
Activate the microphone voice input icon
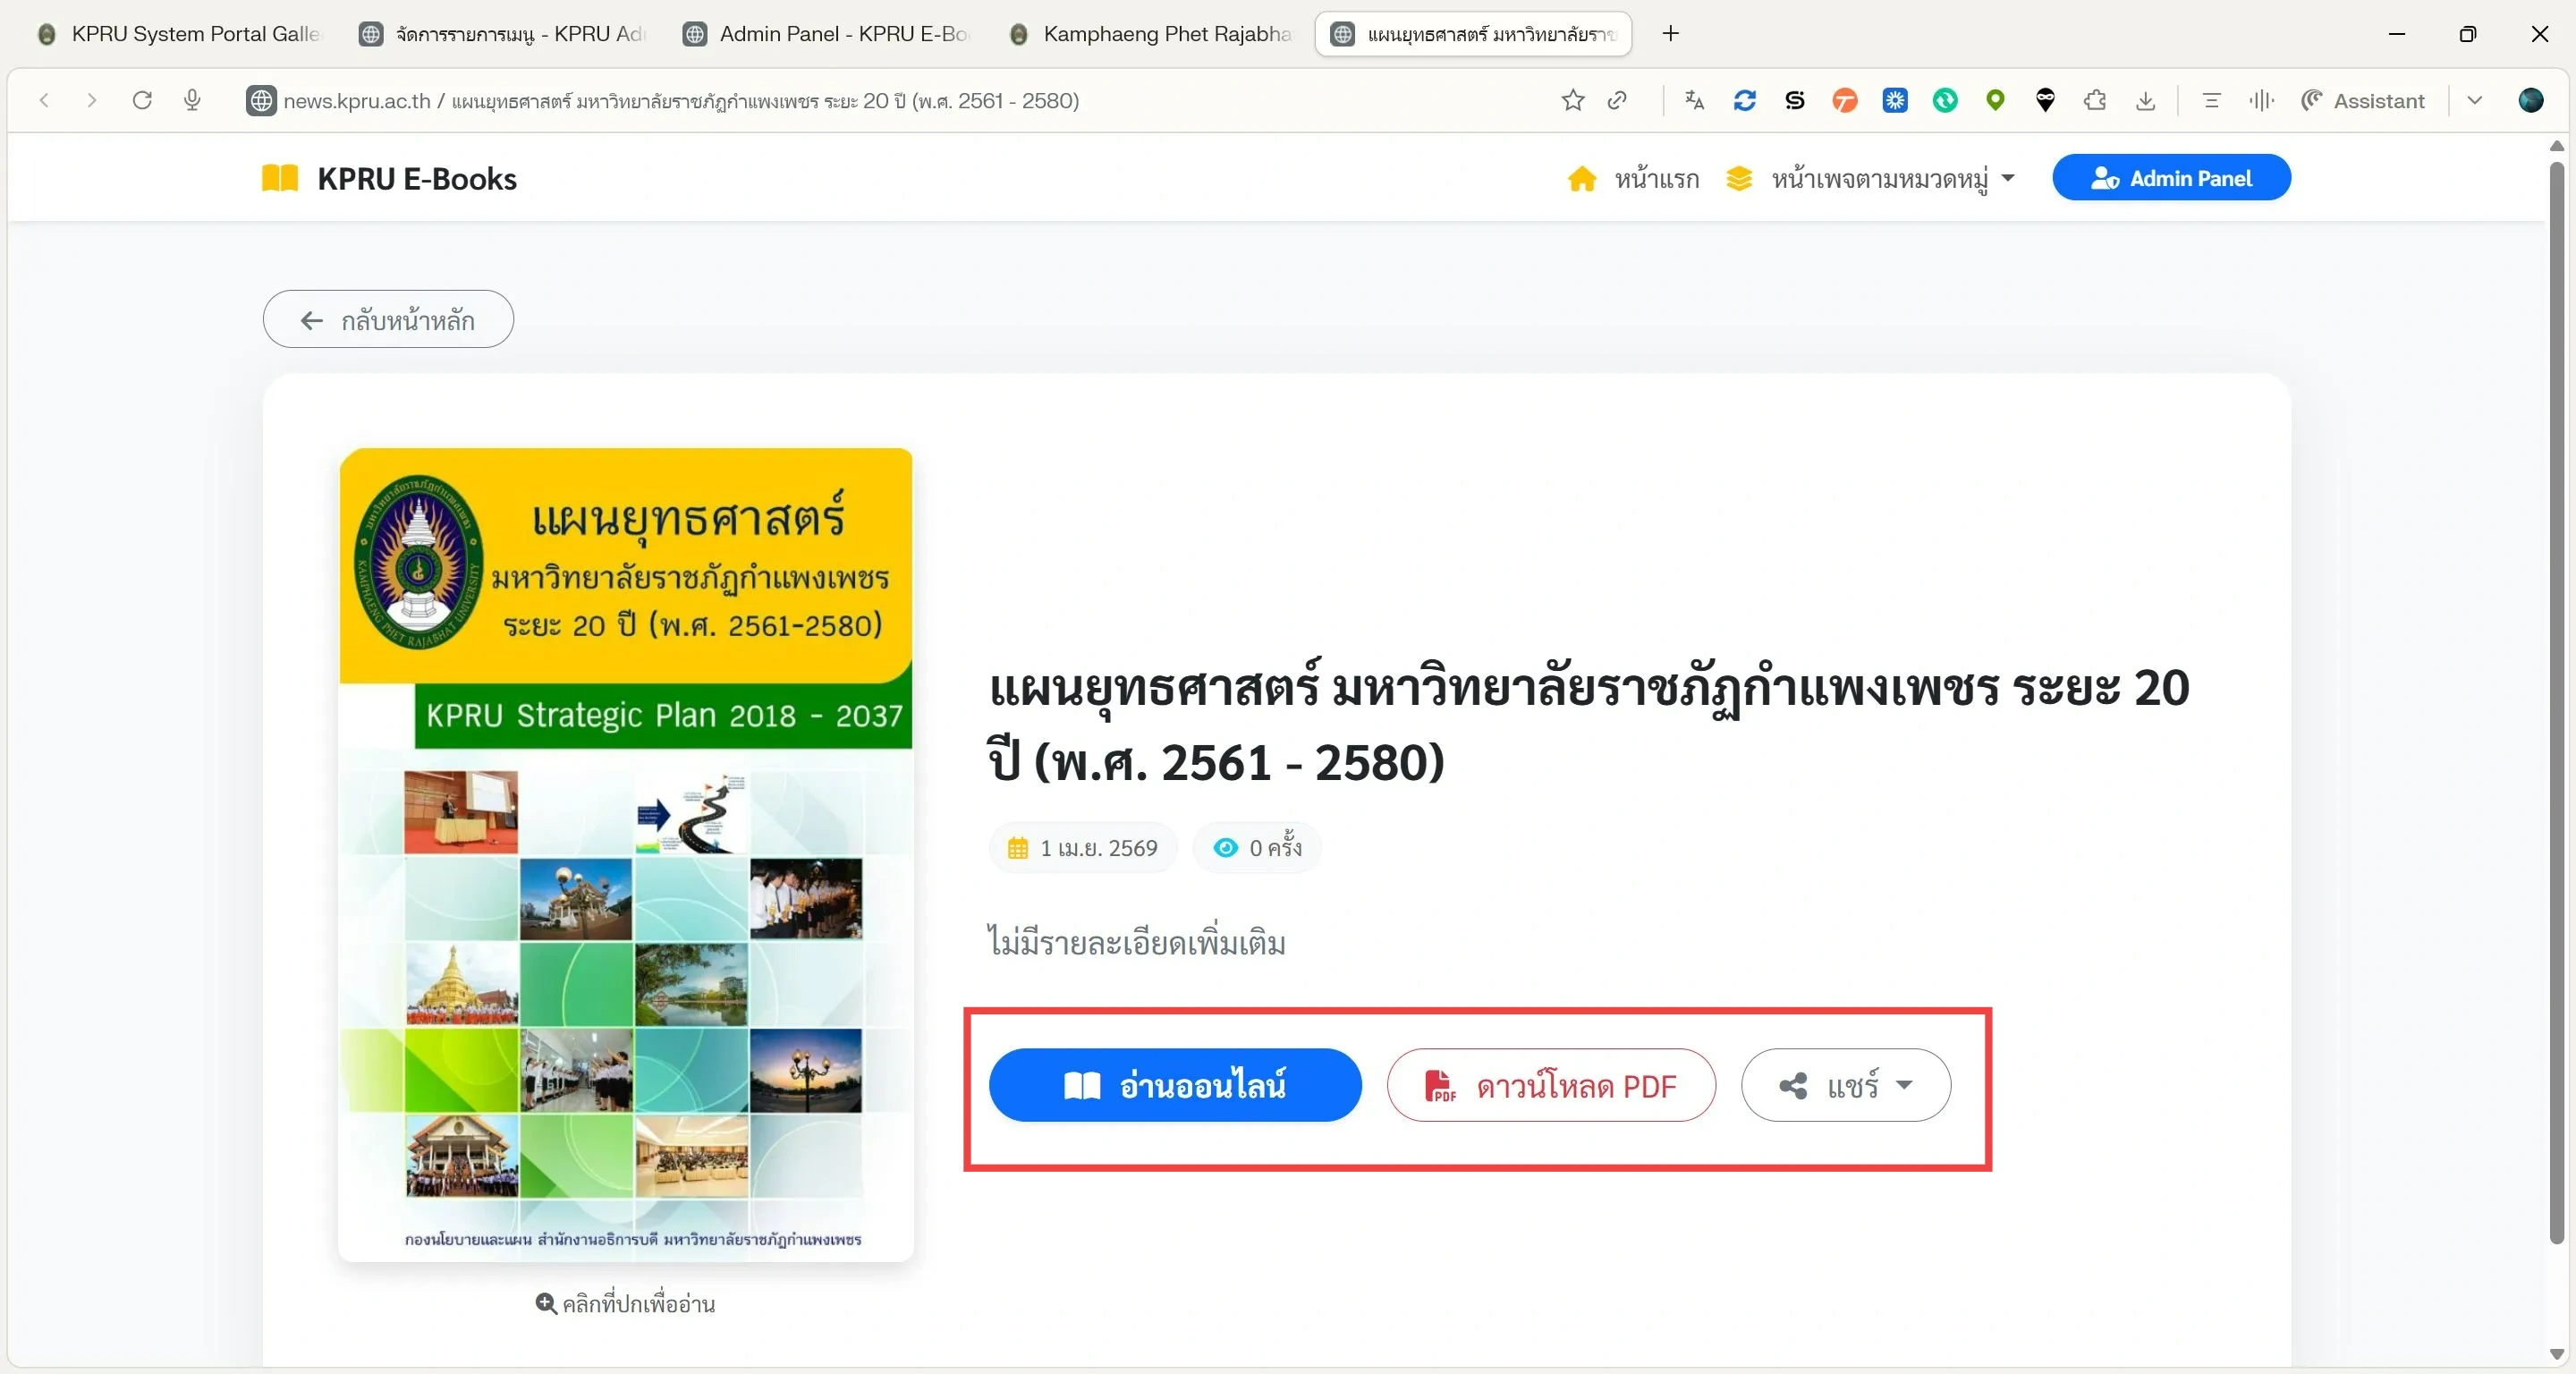click(x=192, y=100)
